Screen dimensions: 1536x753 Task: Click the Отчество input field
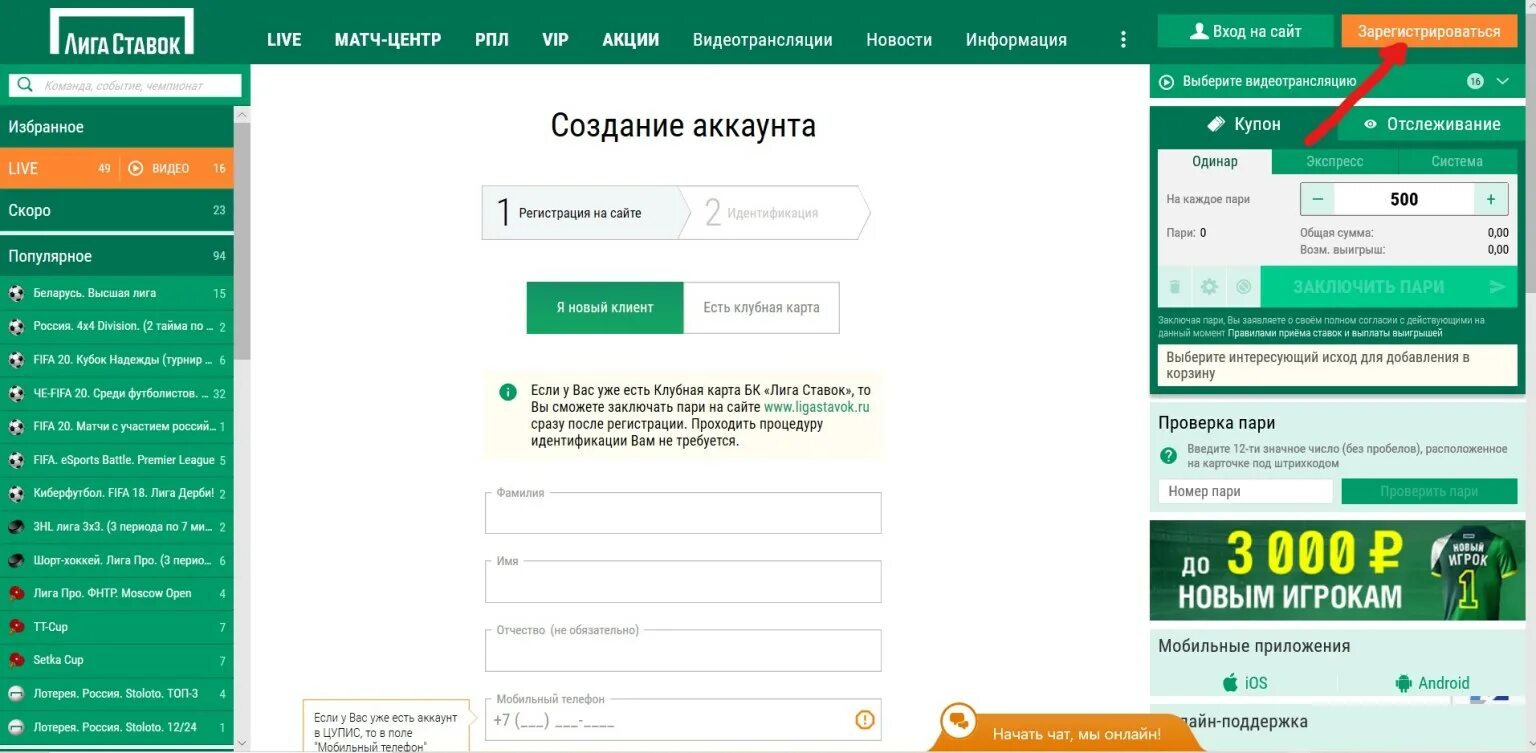[x=683, y=650]
